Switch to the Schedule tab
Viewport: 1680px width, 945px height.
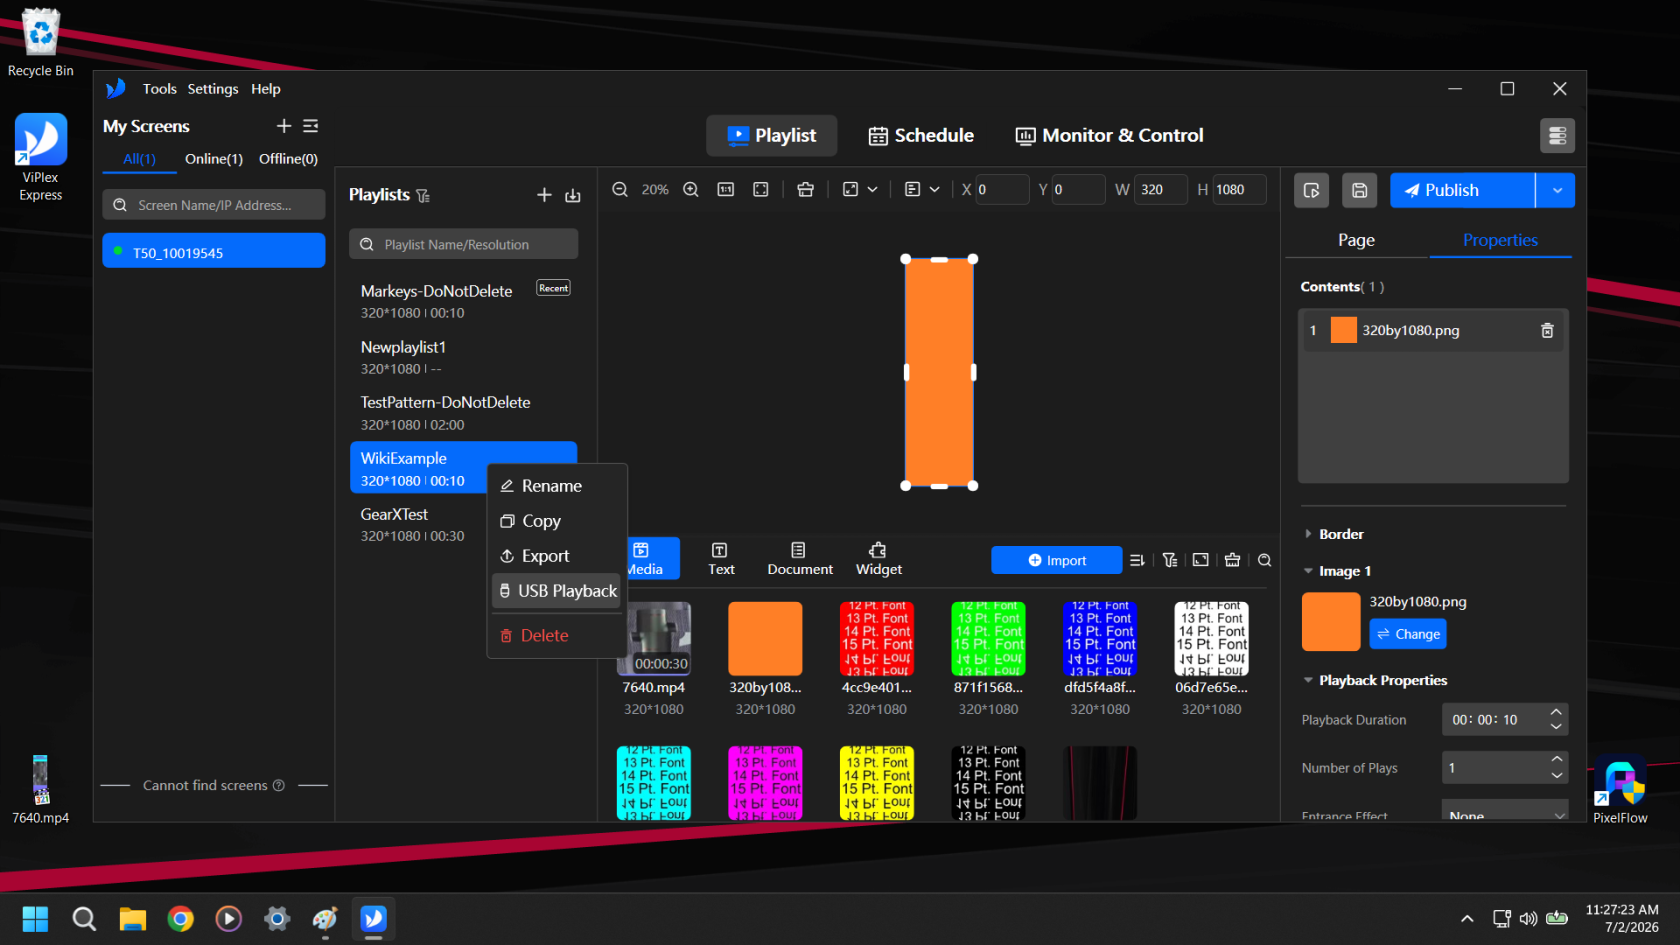pyautogui.click(x=921, y=136)
